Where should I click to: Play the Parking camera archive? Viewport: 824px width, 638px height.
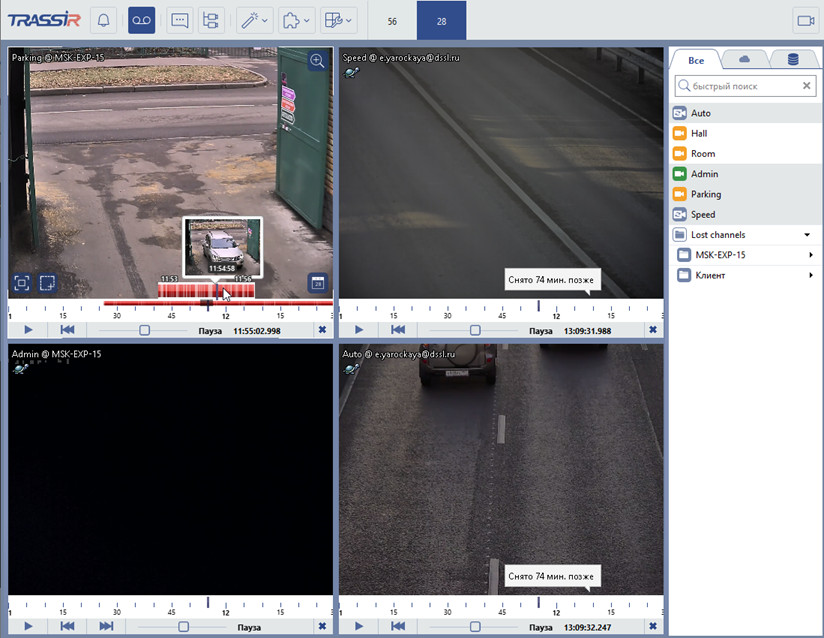[28, 330]
